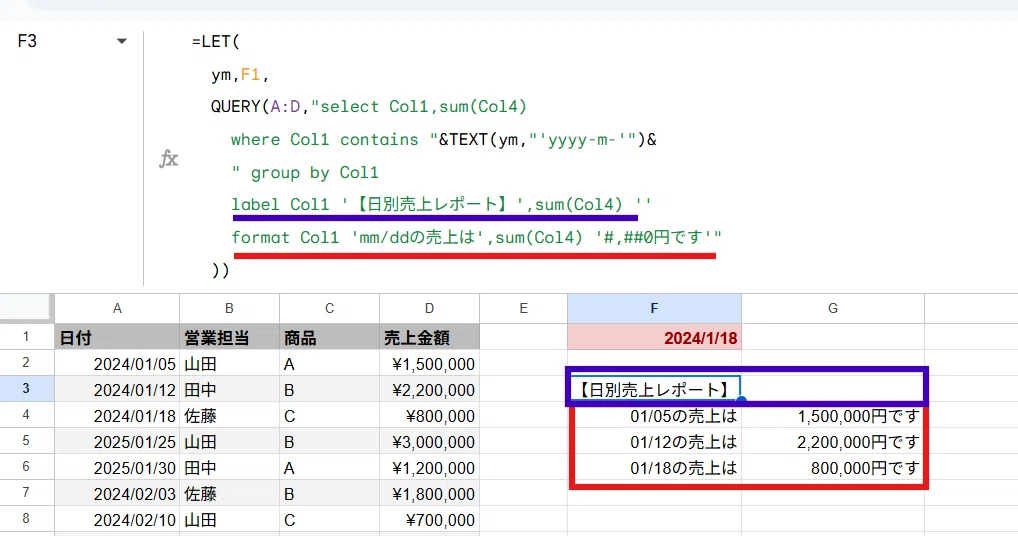Select cell with date 2024/01/12
This screenshot has width=1018, height=536.
(117, 389)
